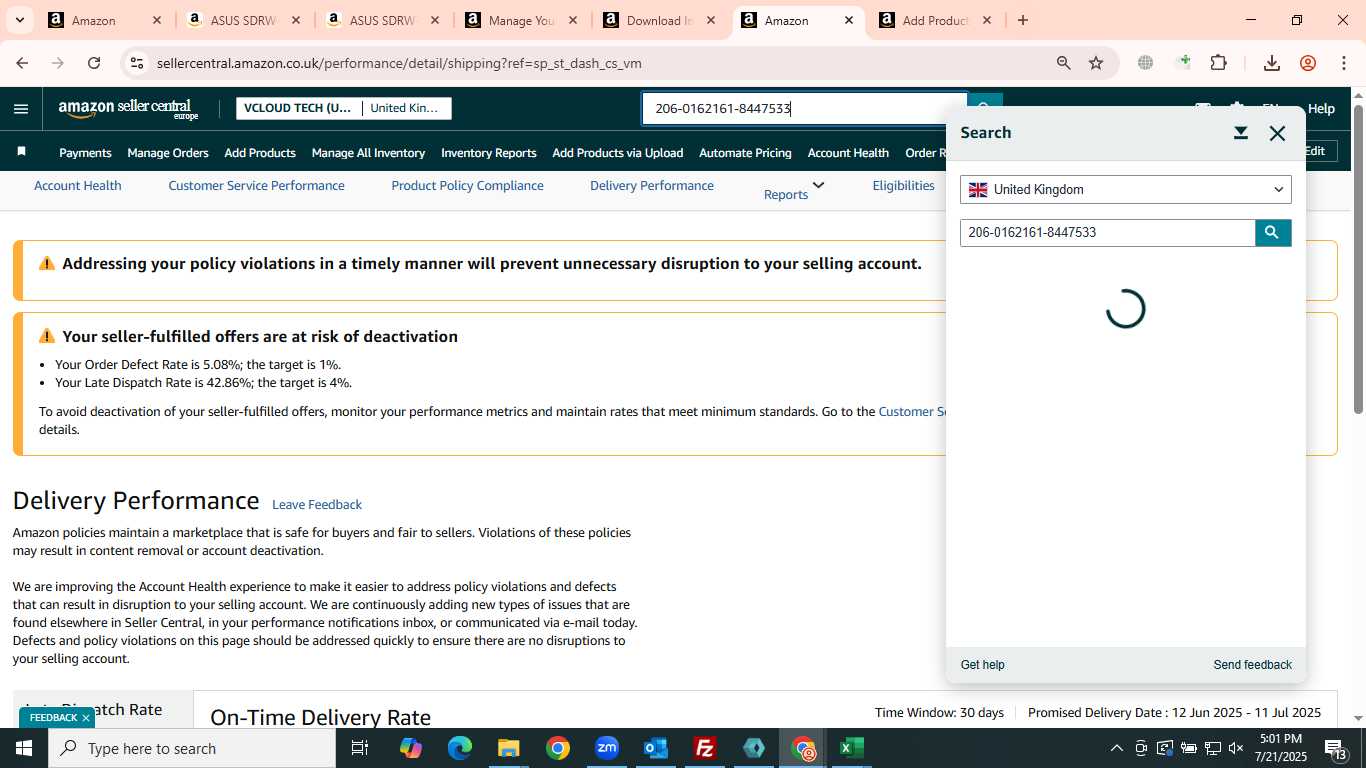Open the Seller Central hamburger menu
1366x768 pixels.
click(21, 109)
